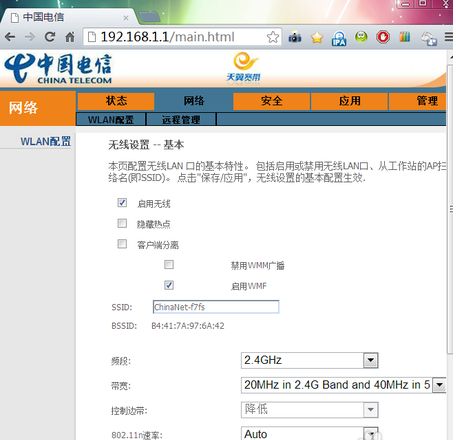Click the green frog extension icon
This screenshot has width=456, height=440.
(x=361, y=37)
